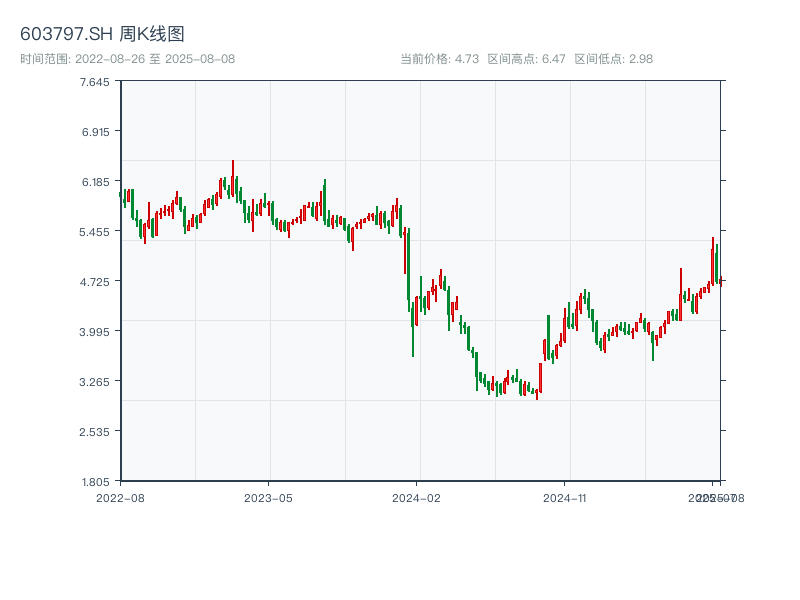Click the 1.805 y-axis price label

pos(95,481)
